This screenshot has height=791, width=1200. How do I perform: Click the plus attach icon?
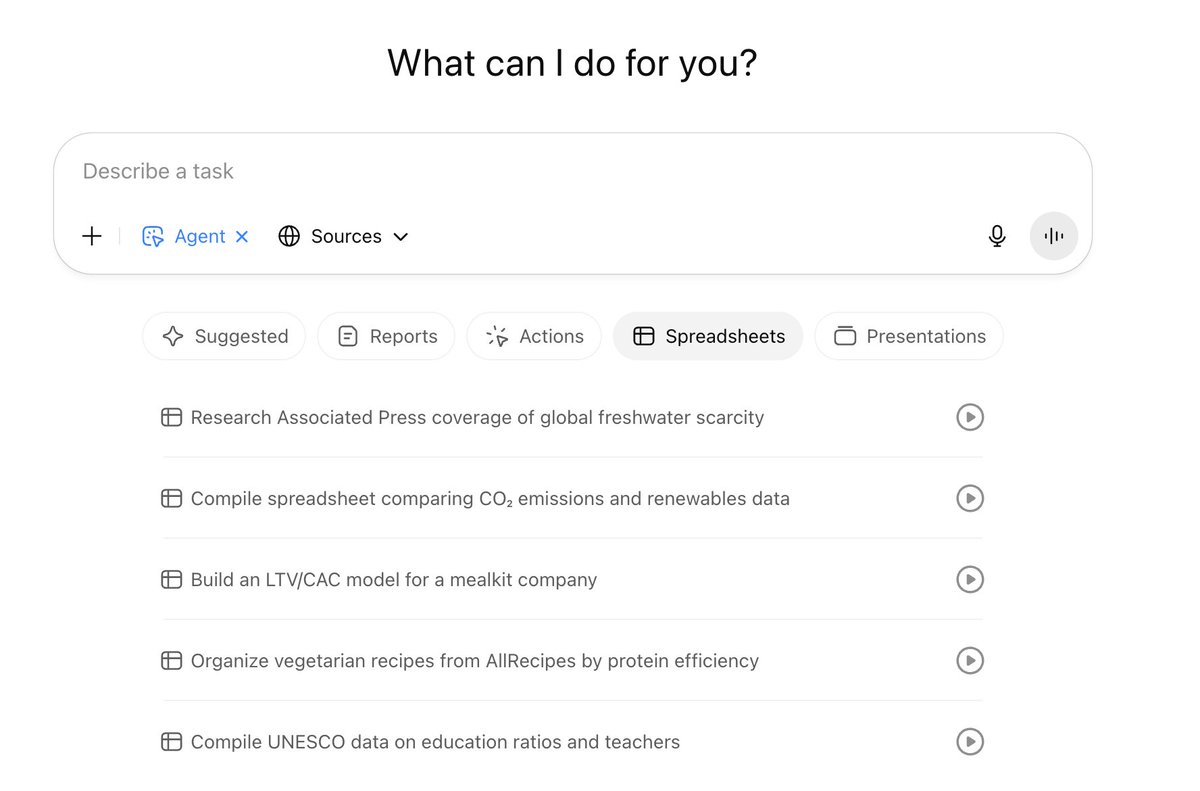[x=92, y=236]
